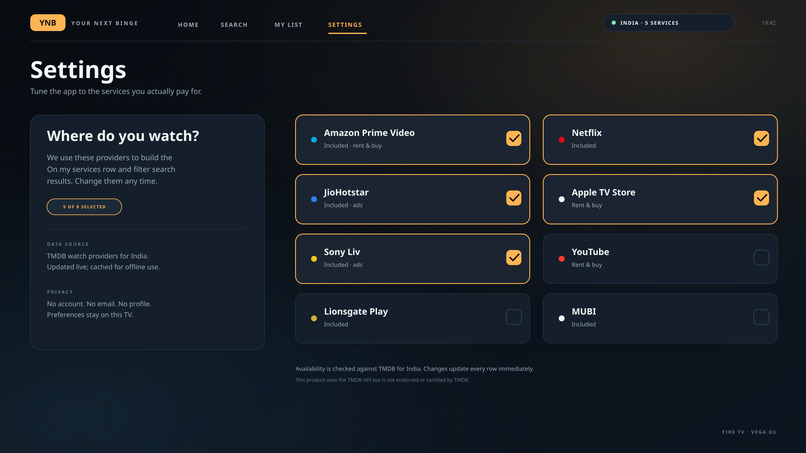Click 'Included · rent & buy' under Amazon Prime
Screen dimensions: 806x453
[x=353, y=146]
